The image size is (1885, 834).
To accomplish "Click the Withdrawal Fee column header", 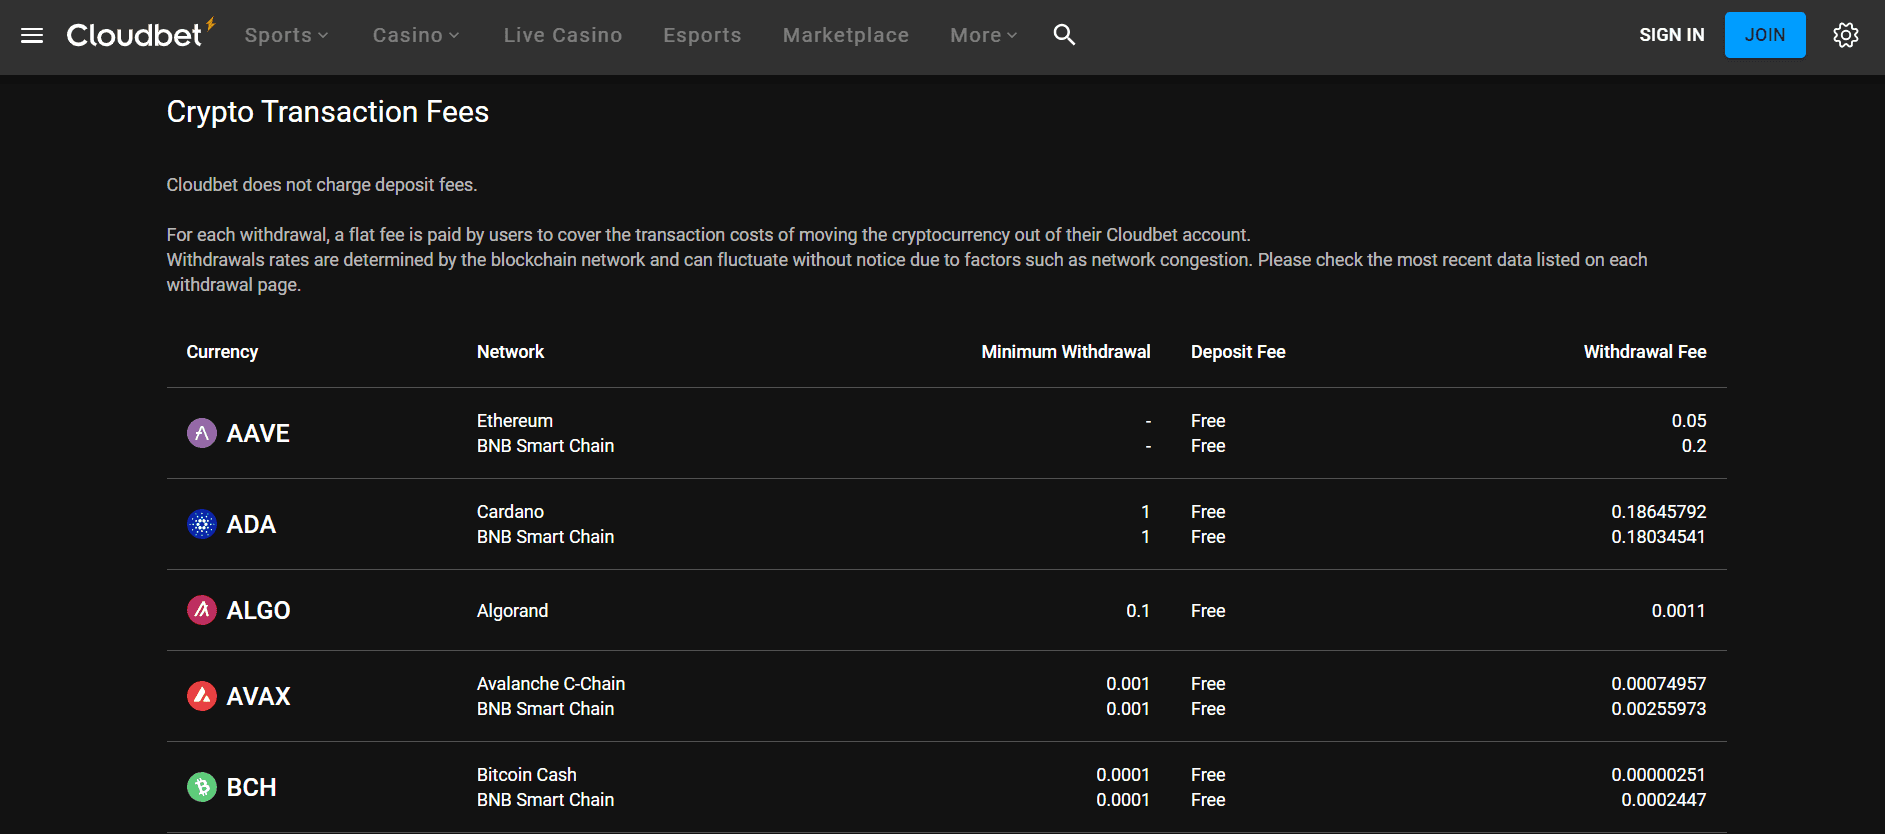I will click(1644, 352).
